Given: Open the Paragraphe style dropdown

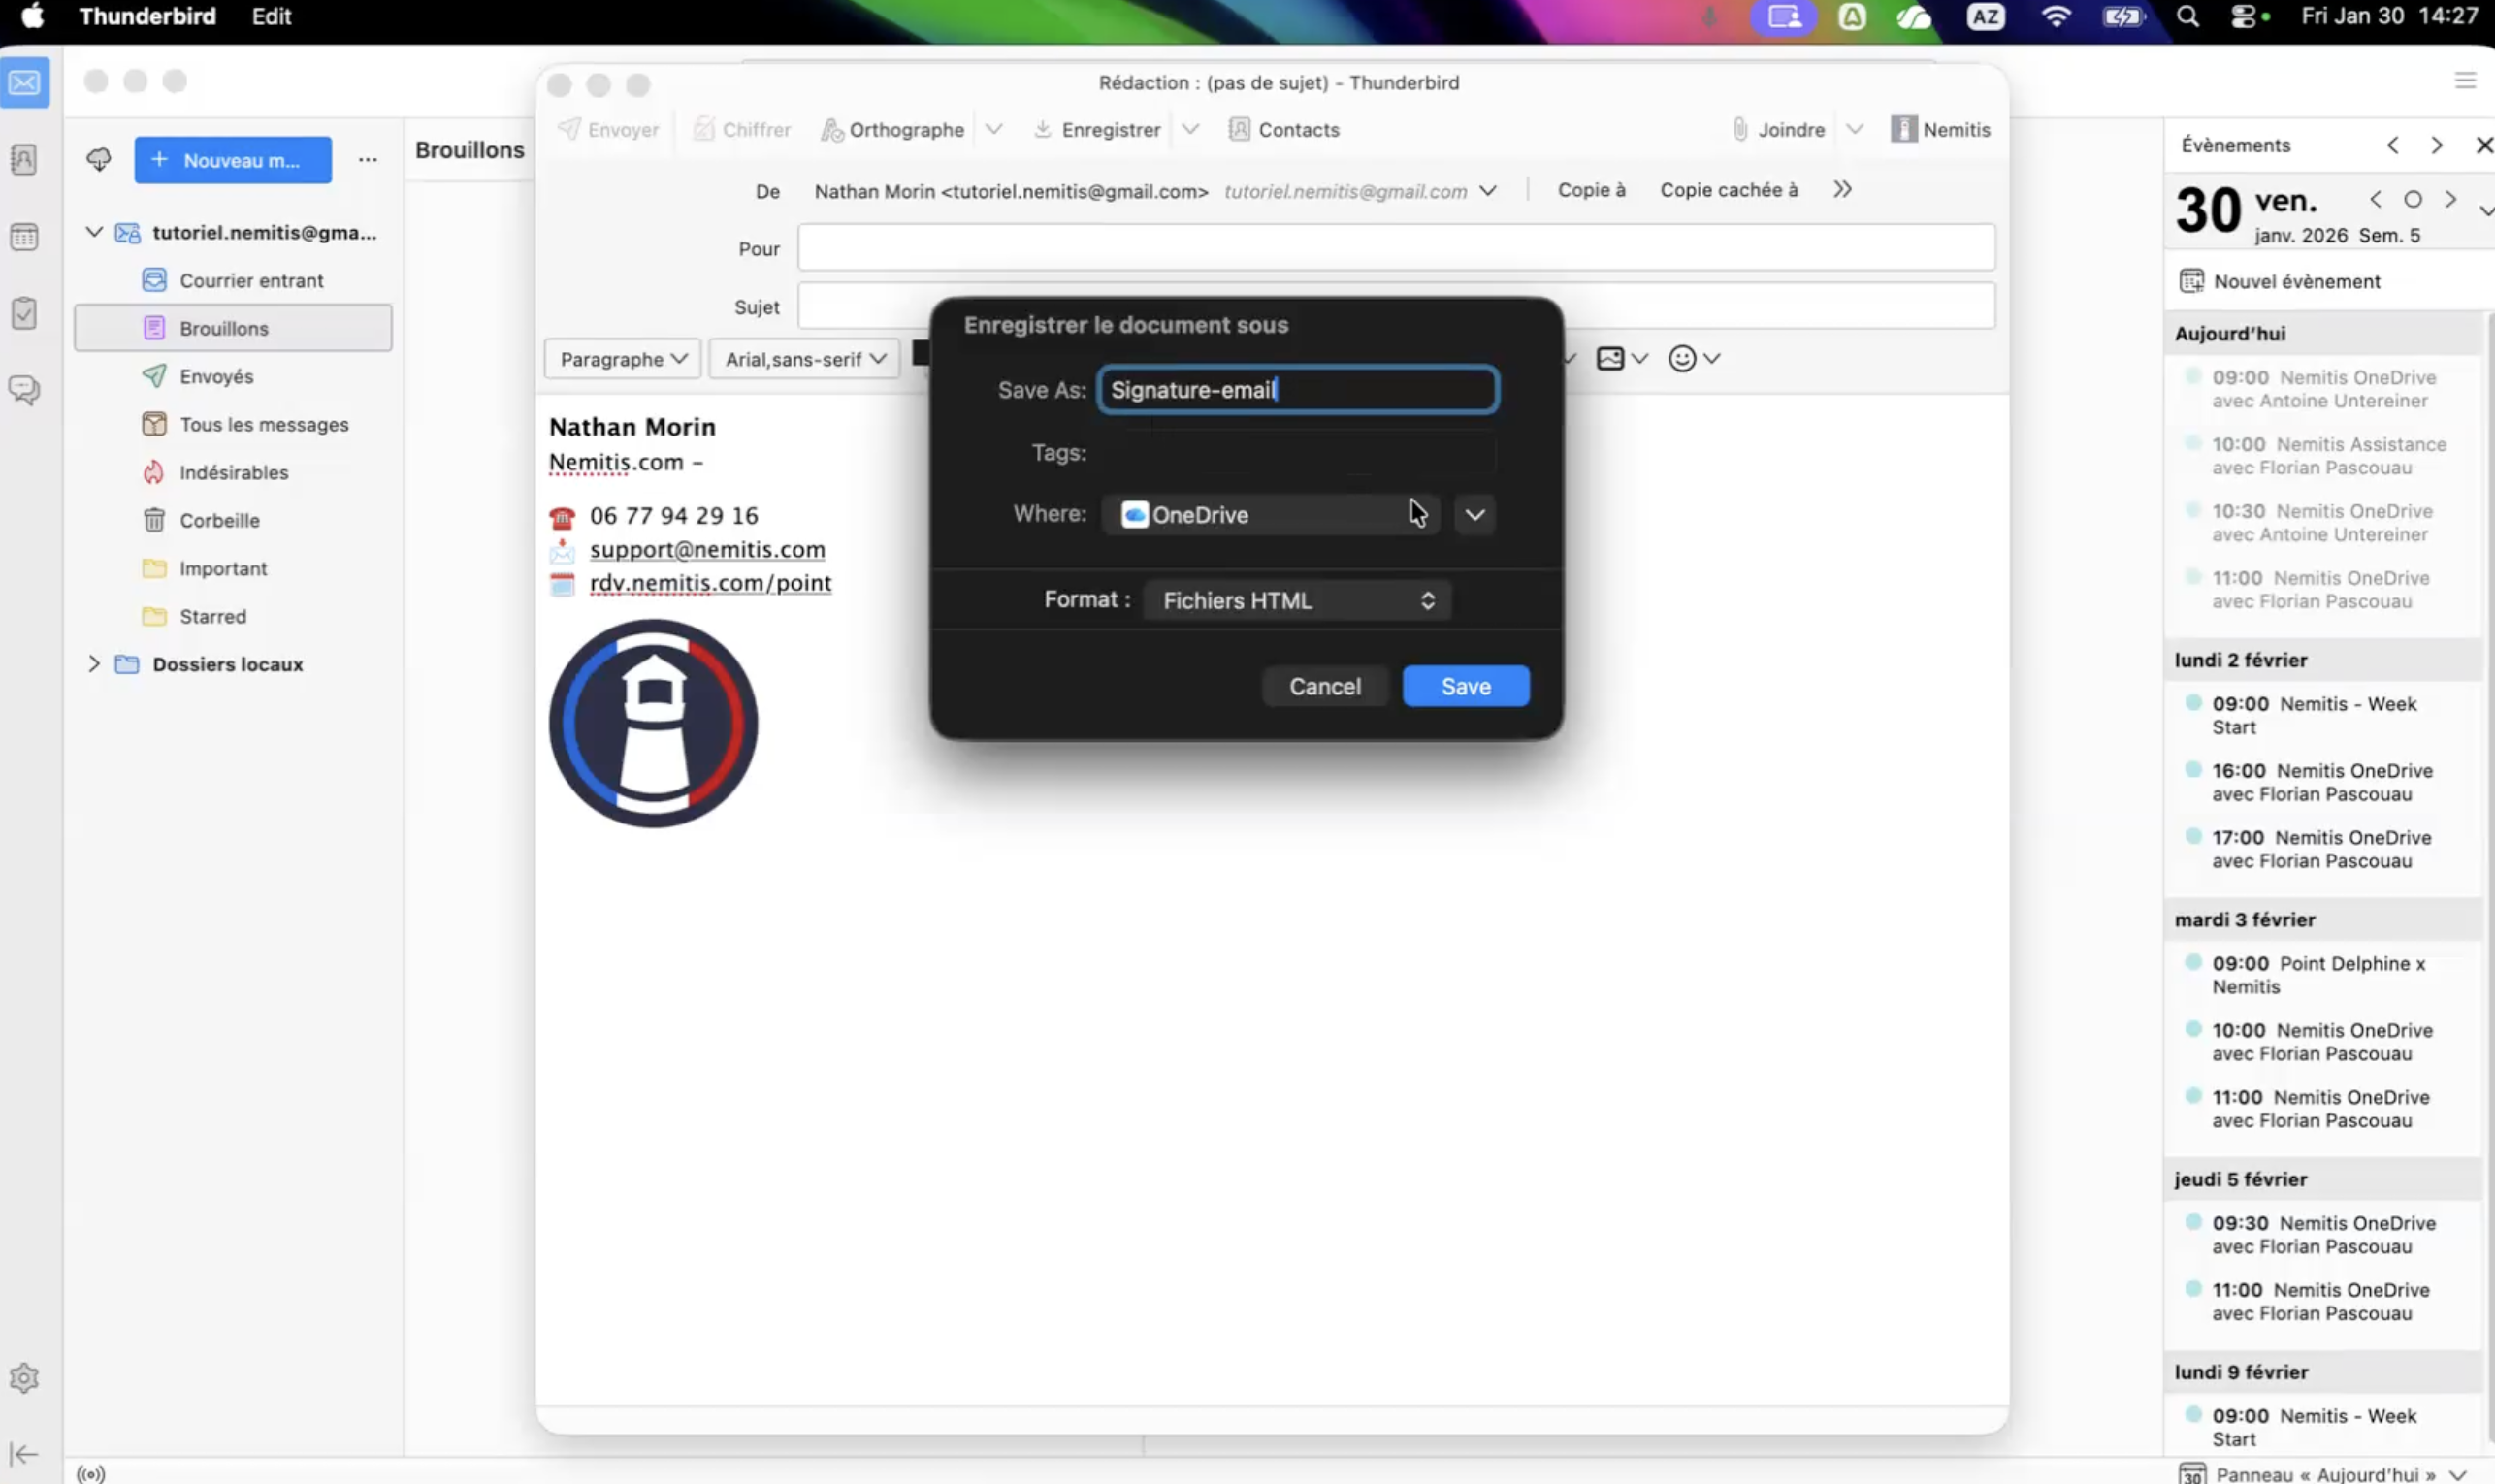Looking at the screenshot, I should [x=621, y=358].
